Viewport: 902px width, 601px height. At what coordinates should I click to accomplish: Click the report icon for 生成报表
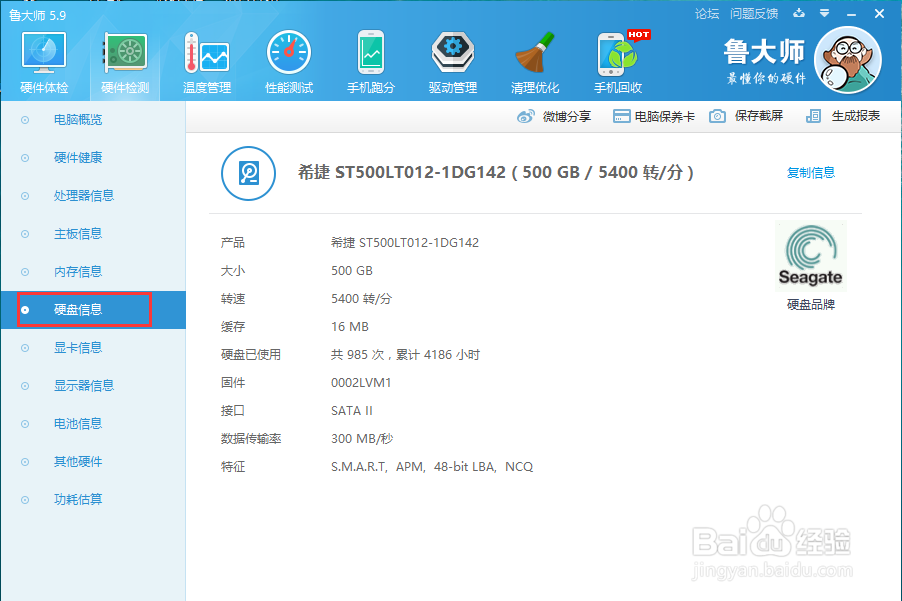[813, 116]
